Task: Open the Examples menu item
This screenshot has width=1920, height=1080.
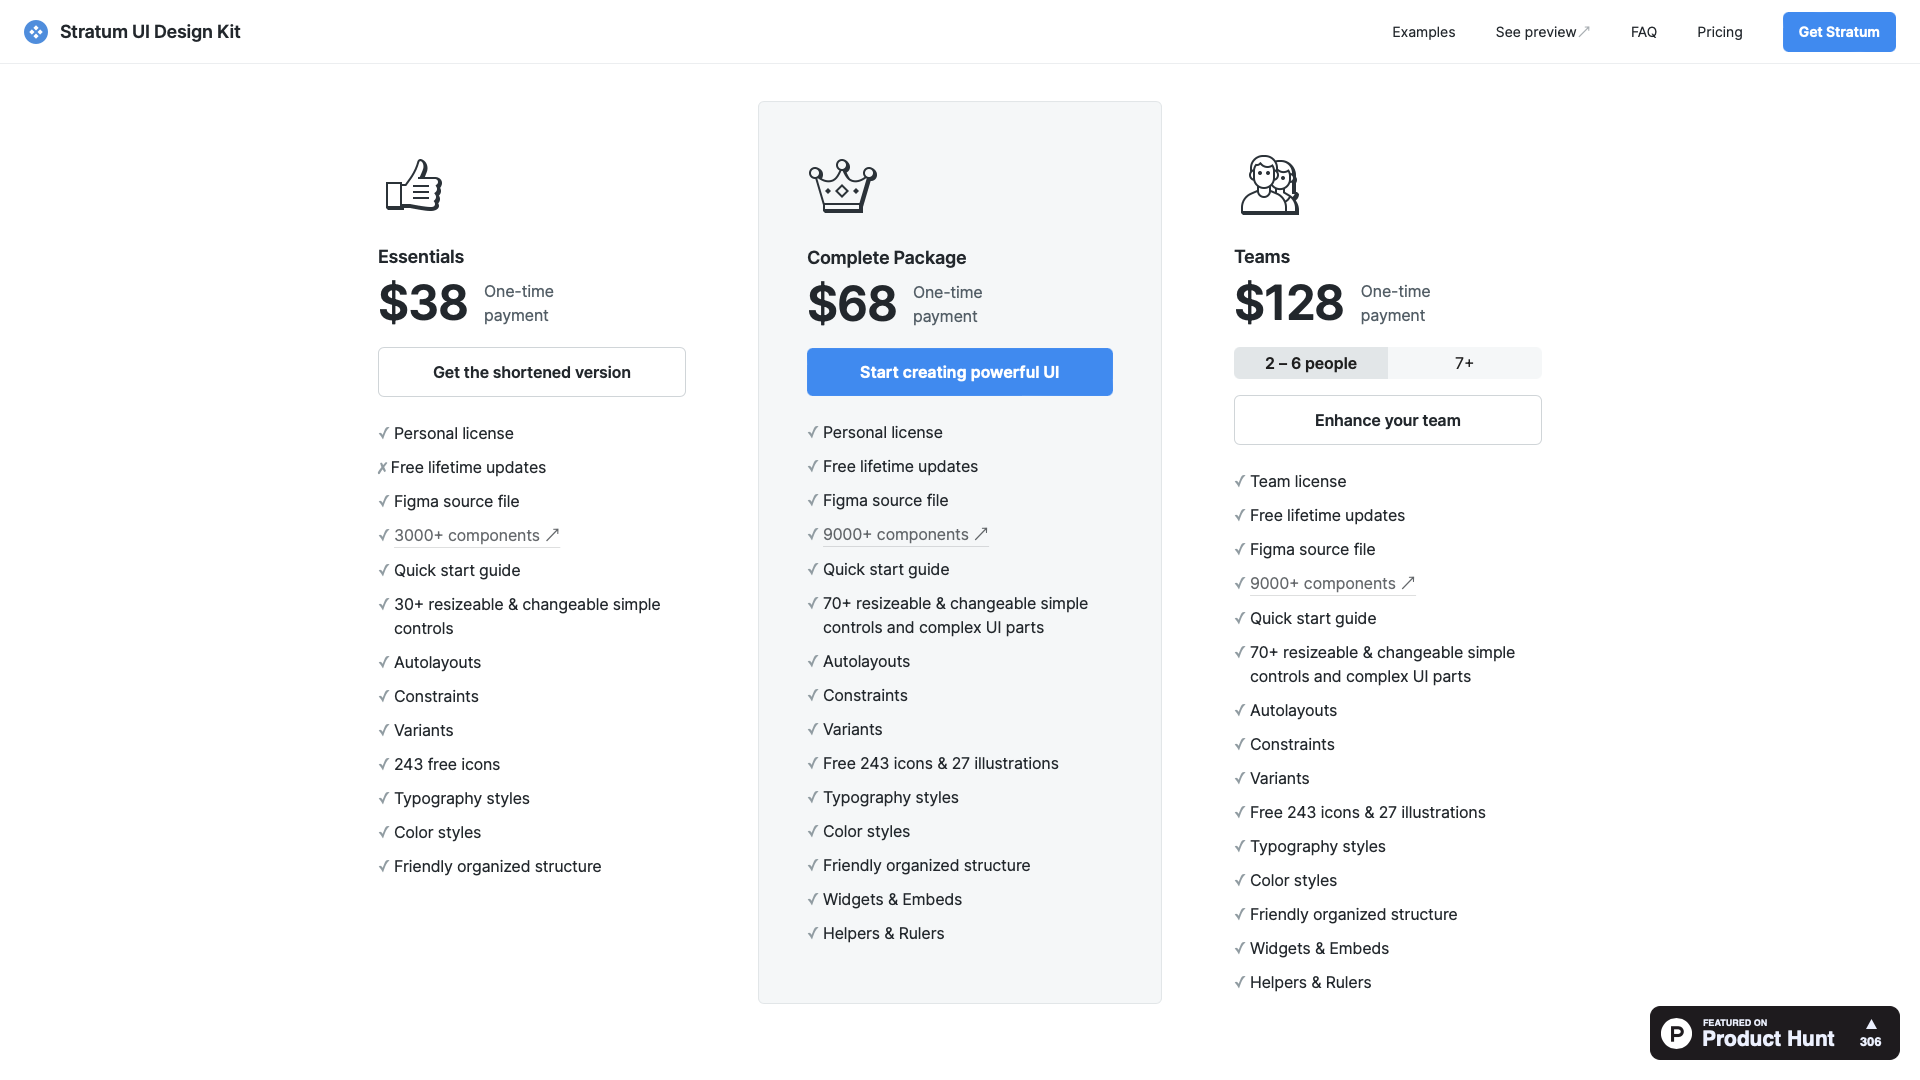Action: click(1424, 32)
